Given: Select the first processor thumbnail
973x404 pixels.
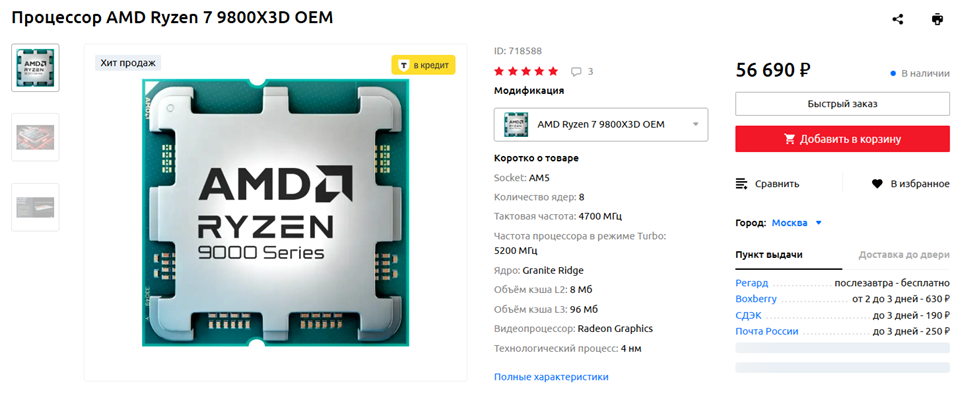Looking at the screenshot, I should tap(35, 68).
